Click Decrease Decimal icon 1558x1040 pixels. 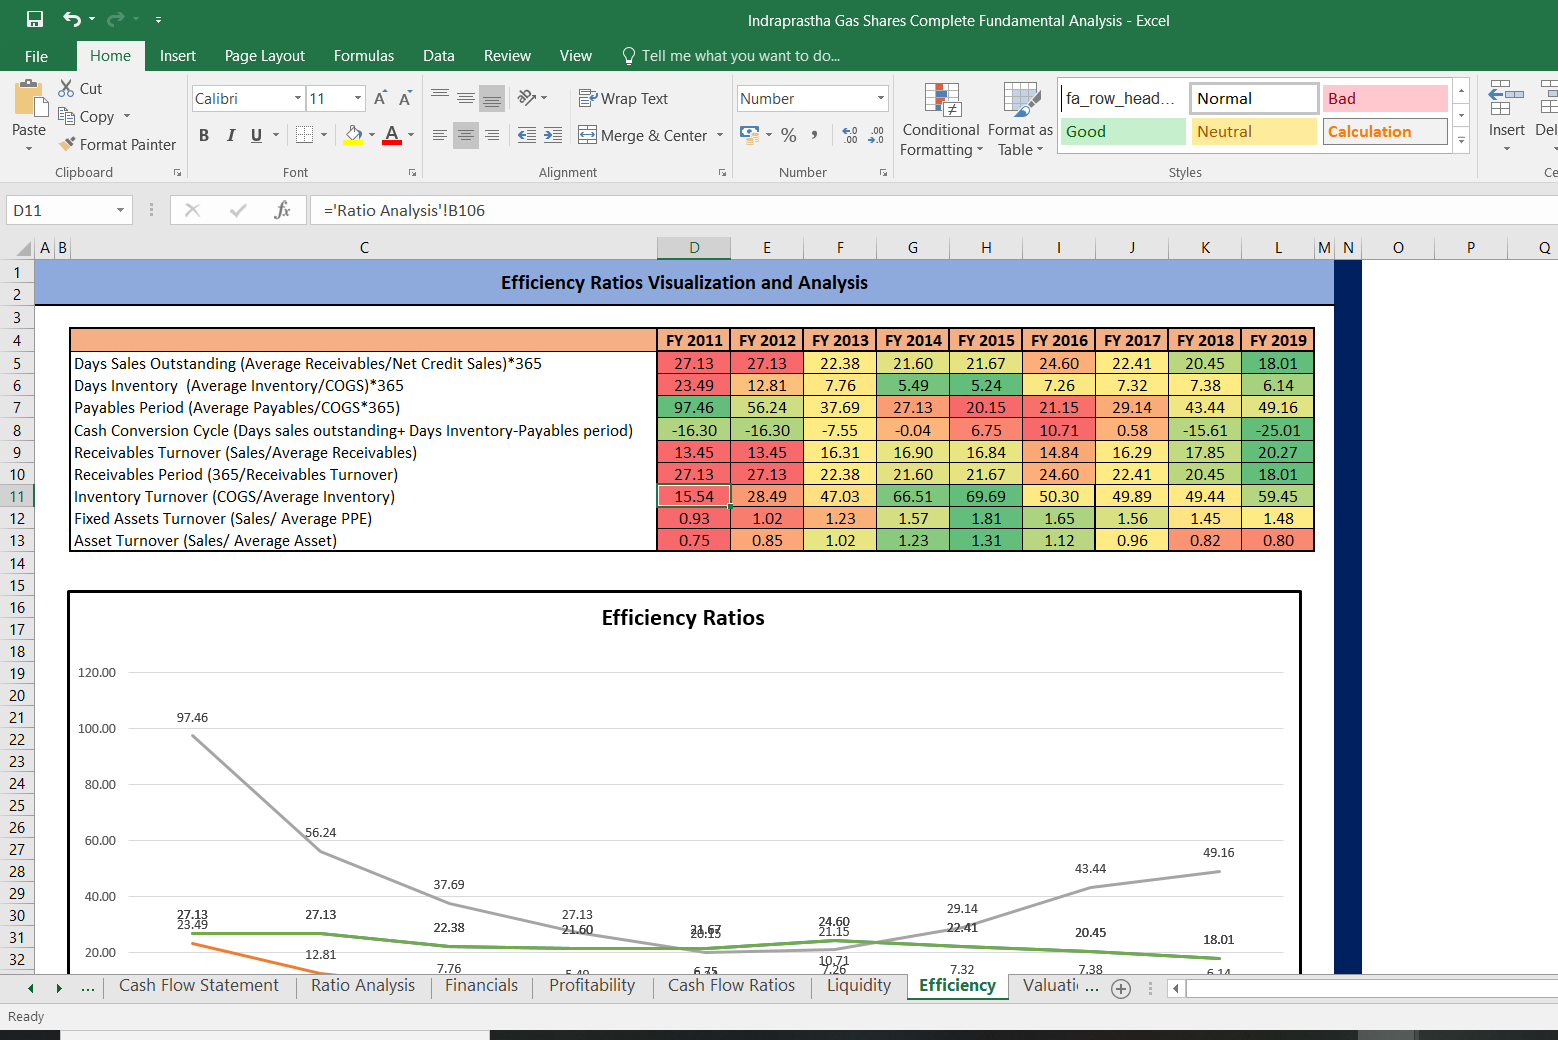(876, 135)
